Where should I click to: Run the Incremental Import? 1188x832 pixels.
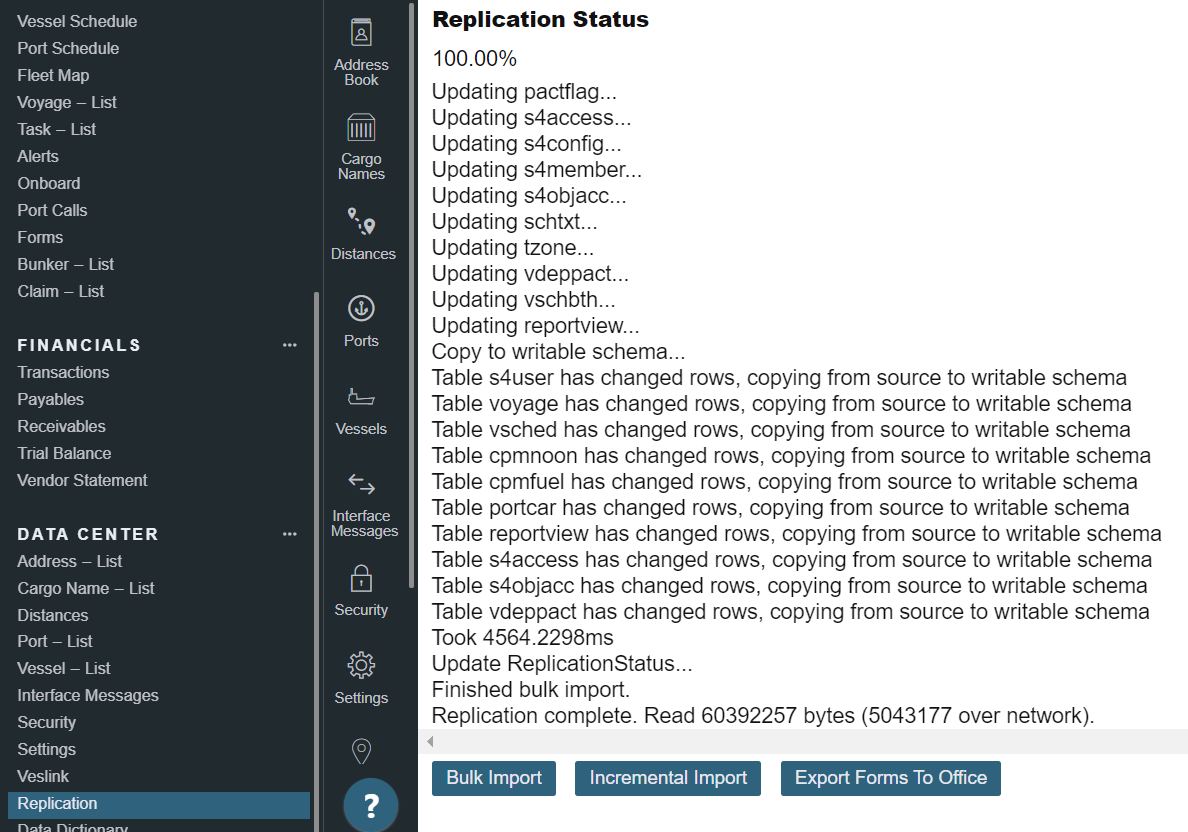(x=668, y=778)
